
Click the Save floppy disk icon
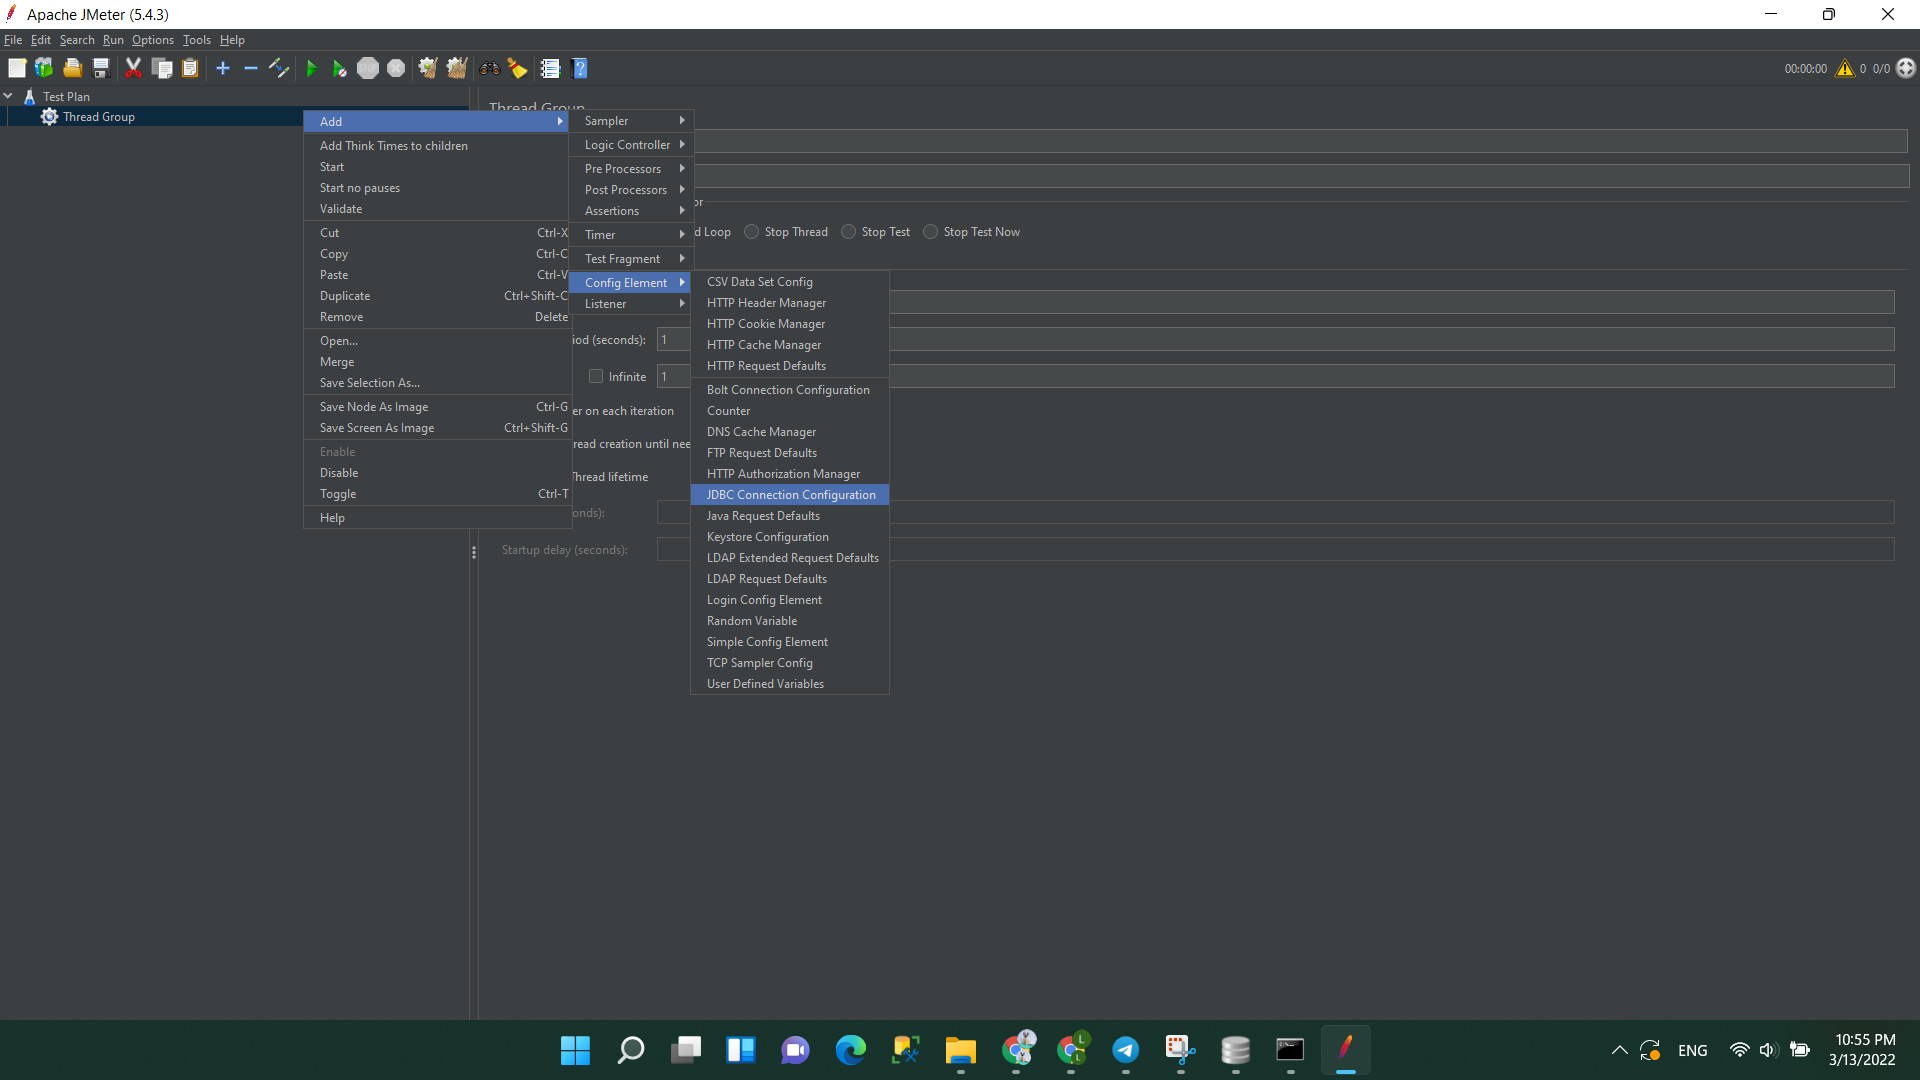pos(100,68)
